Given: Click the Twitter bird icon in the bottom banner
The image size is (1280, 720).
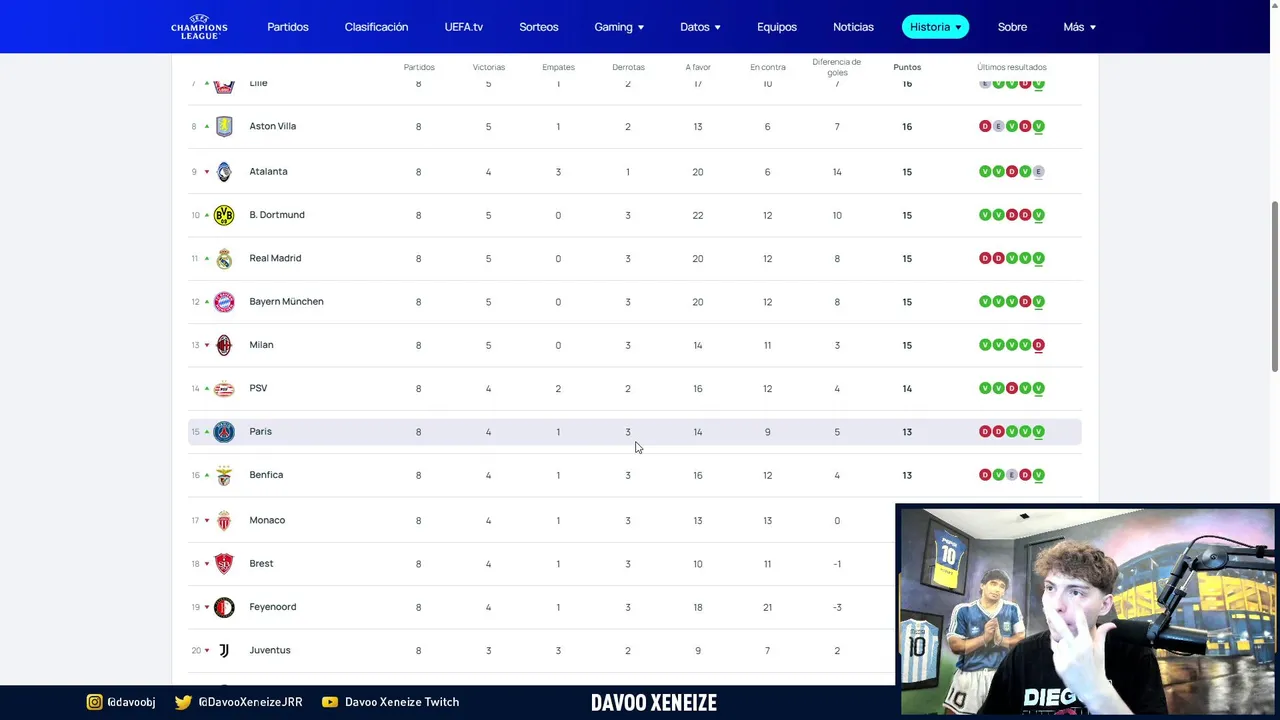Looking at the screenshot, I should 183,702.
